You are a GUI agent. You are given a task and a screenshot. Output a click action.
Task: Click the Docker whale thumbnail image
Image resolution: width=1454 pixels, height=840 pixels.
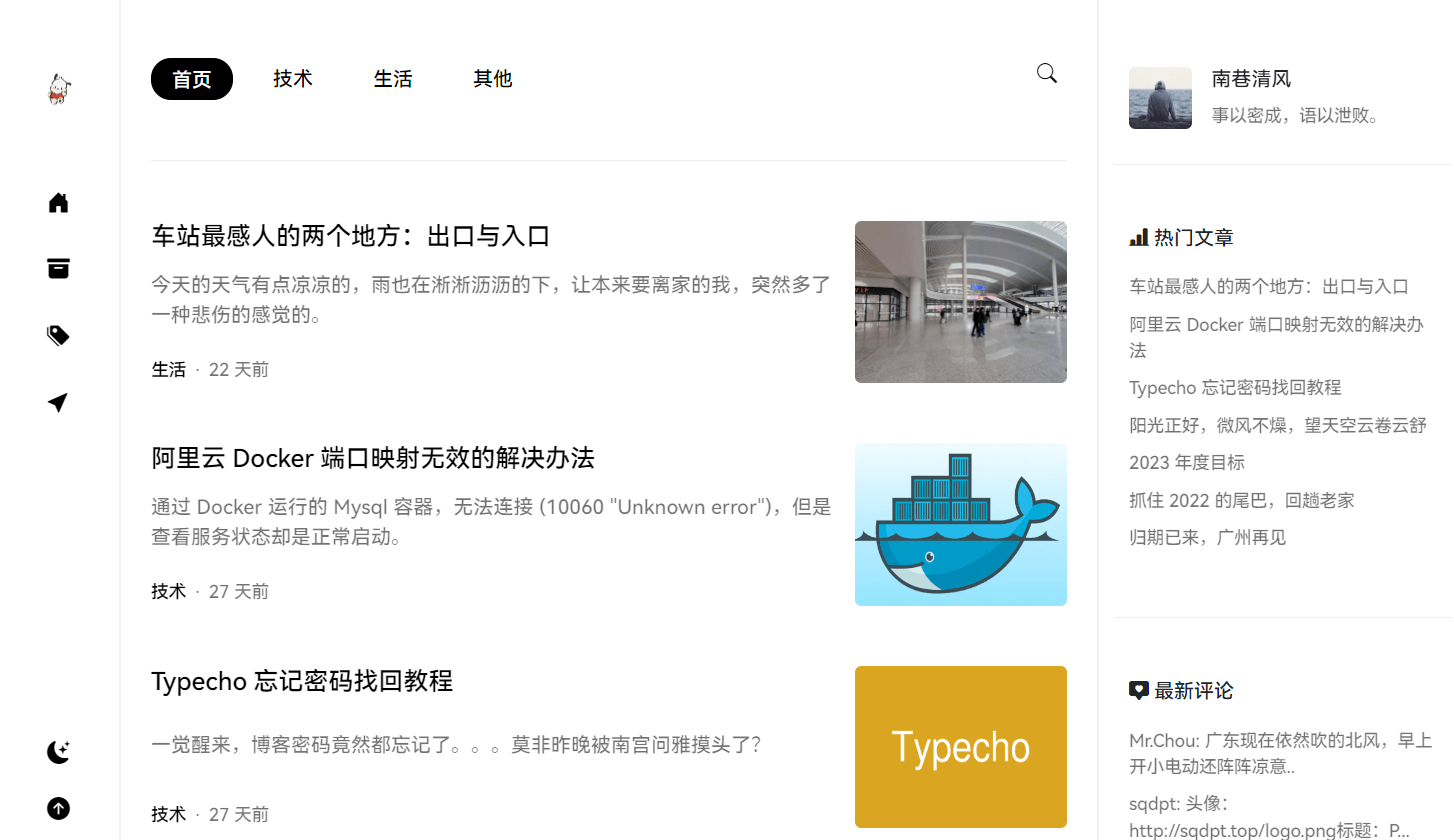pos(961,525)
